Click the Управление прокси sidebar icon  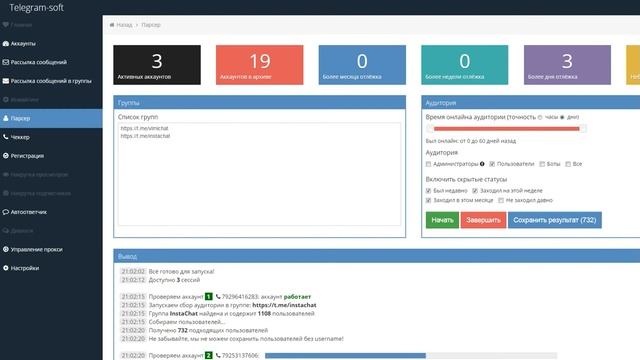6,249
